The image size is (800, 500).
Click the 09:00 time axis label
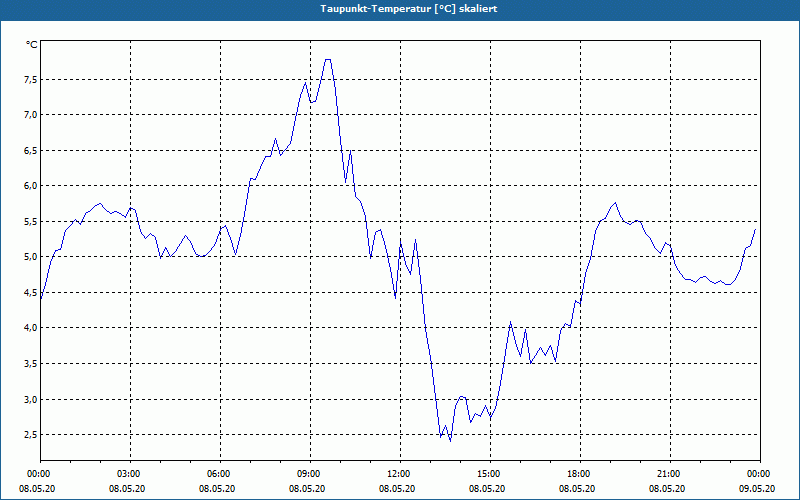[310, 474]
